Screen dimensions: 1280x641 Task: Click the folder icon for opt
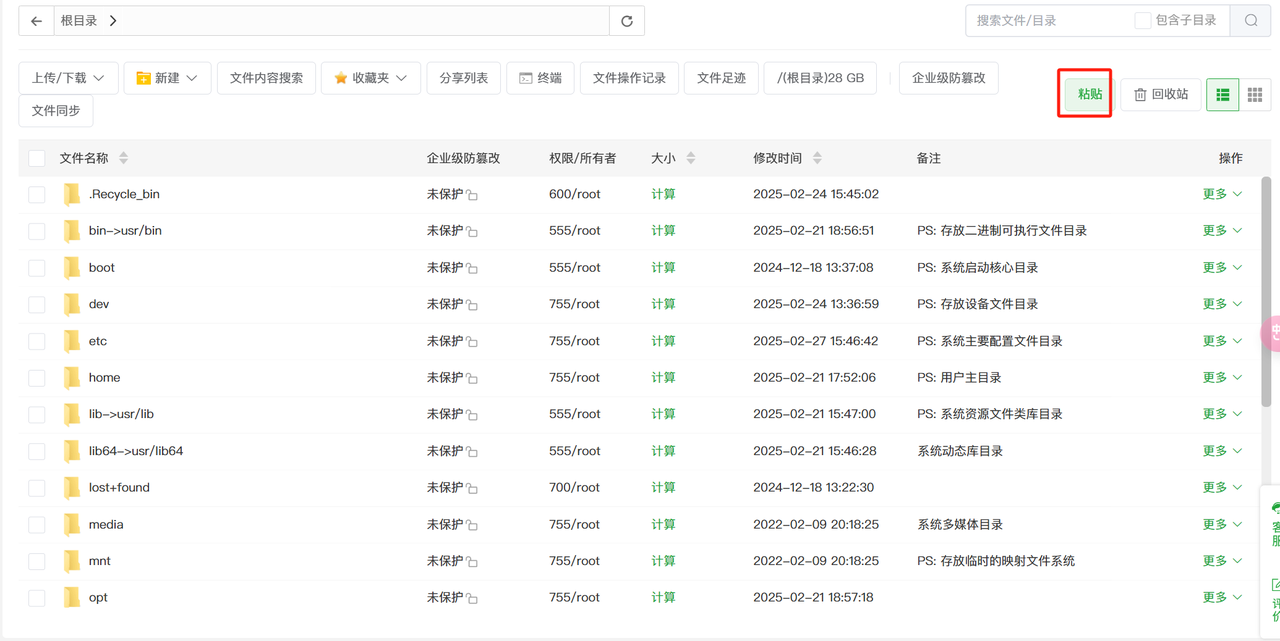72,597
